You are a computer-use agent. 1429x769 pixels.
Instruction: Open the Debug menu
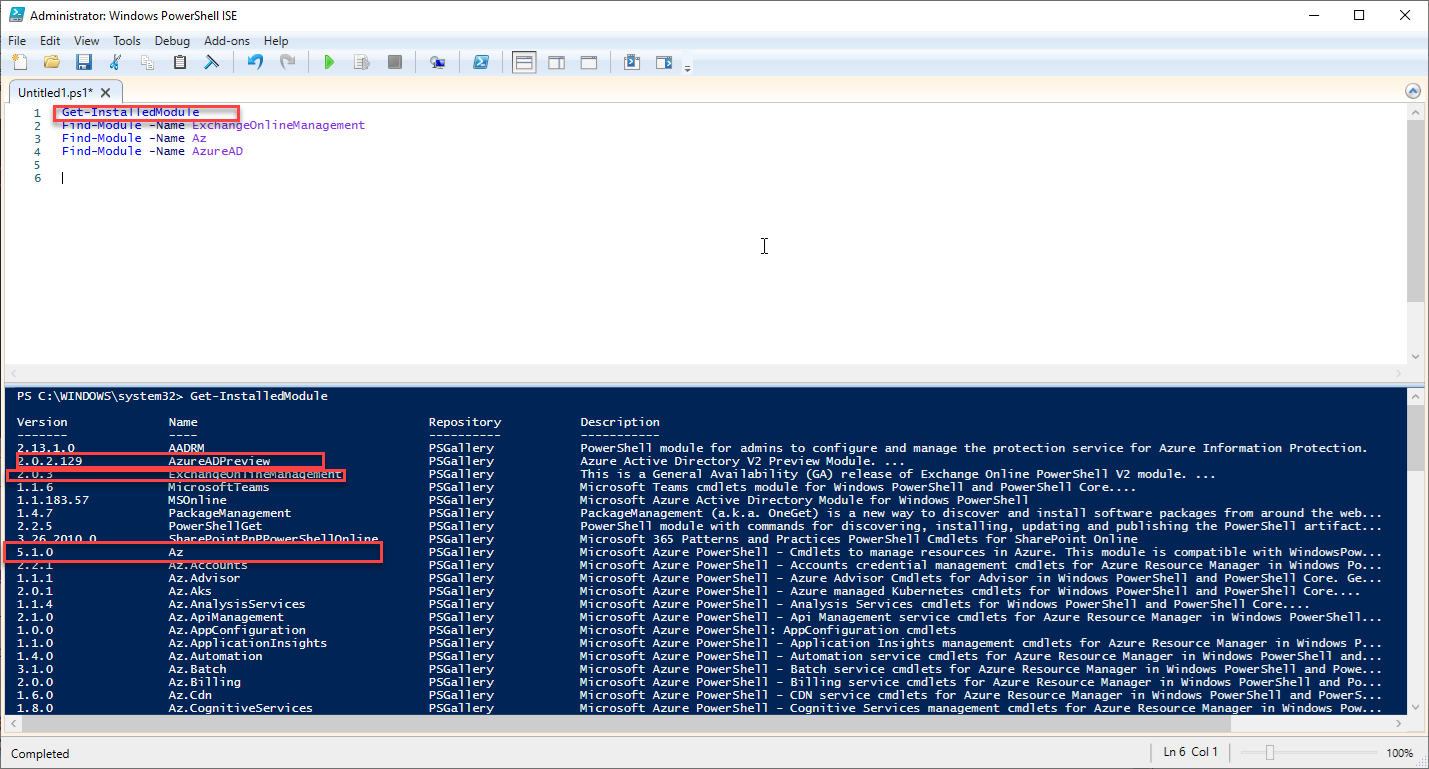pyautogui.click(x=172, y=41)
